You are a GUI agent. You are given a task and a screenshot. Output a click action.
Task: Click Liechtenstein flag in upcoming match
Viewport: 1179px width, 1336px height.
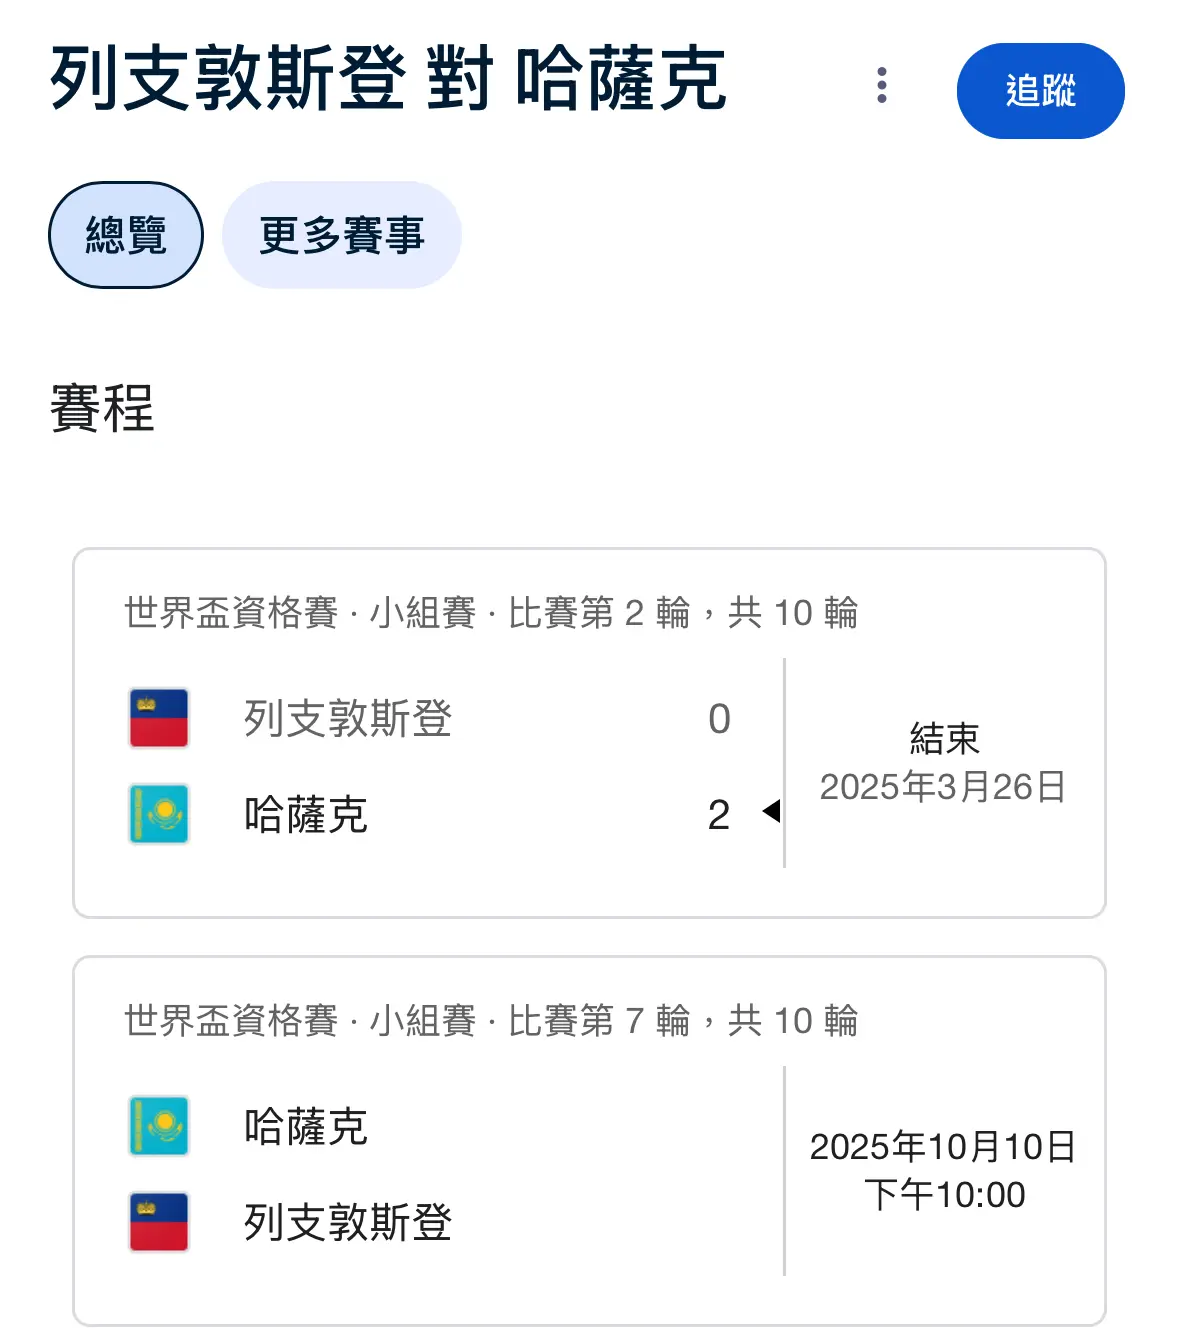click(159, 1222)
